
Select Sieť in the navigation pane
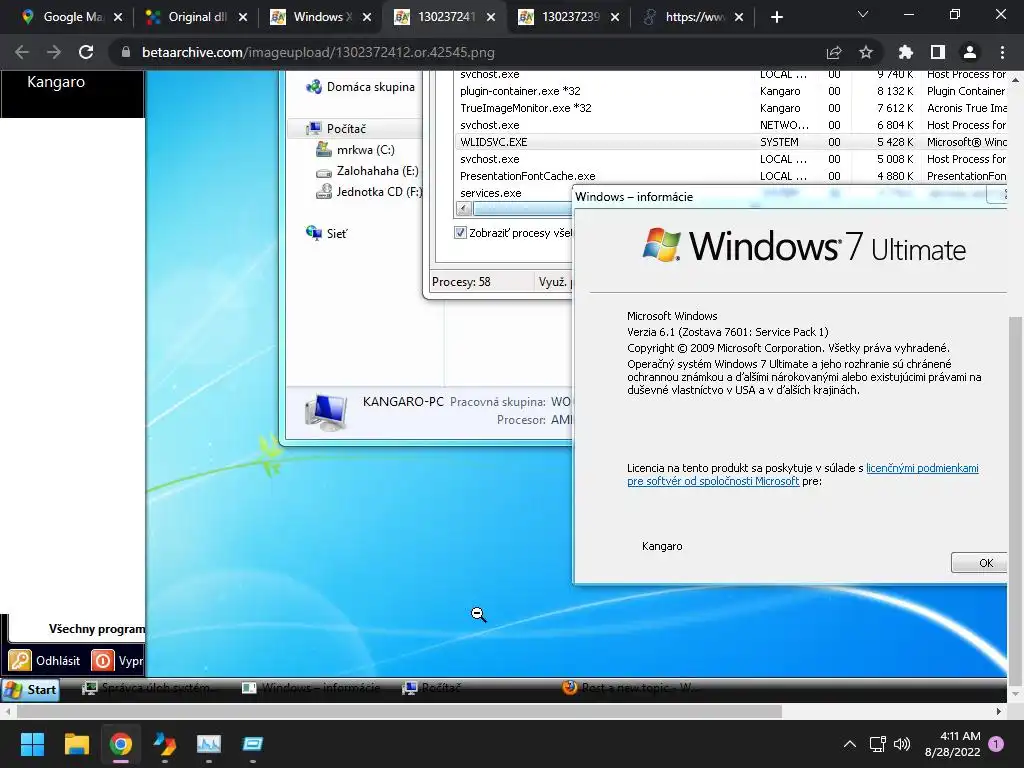327,233
